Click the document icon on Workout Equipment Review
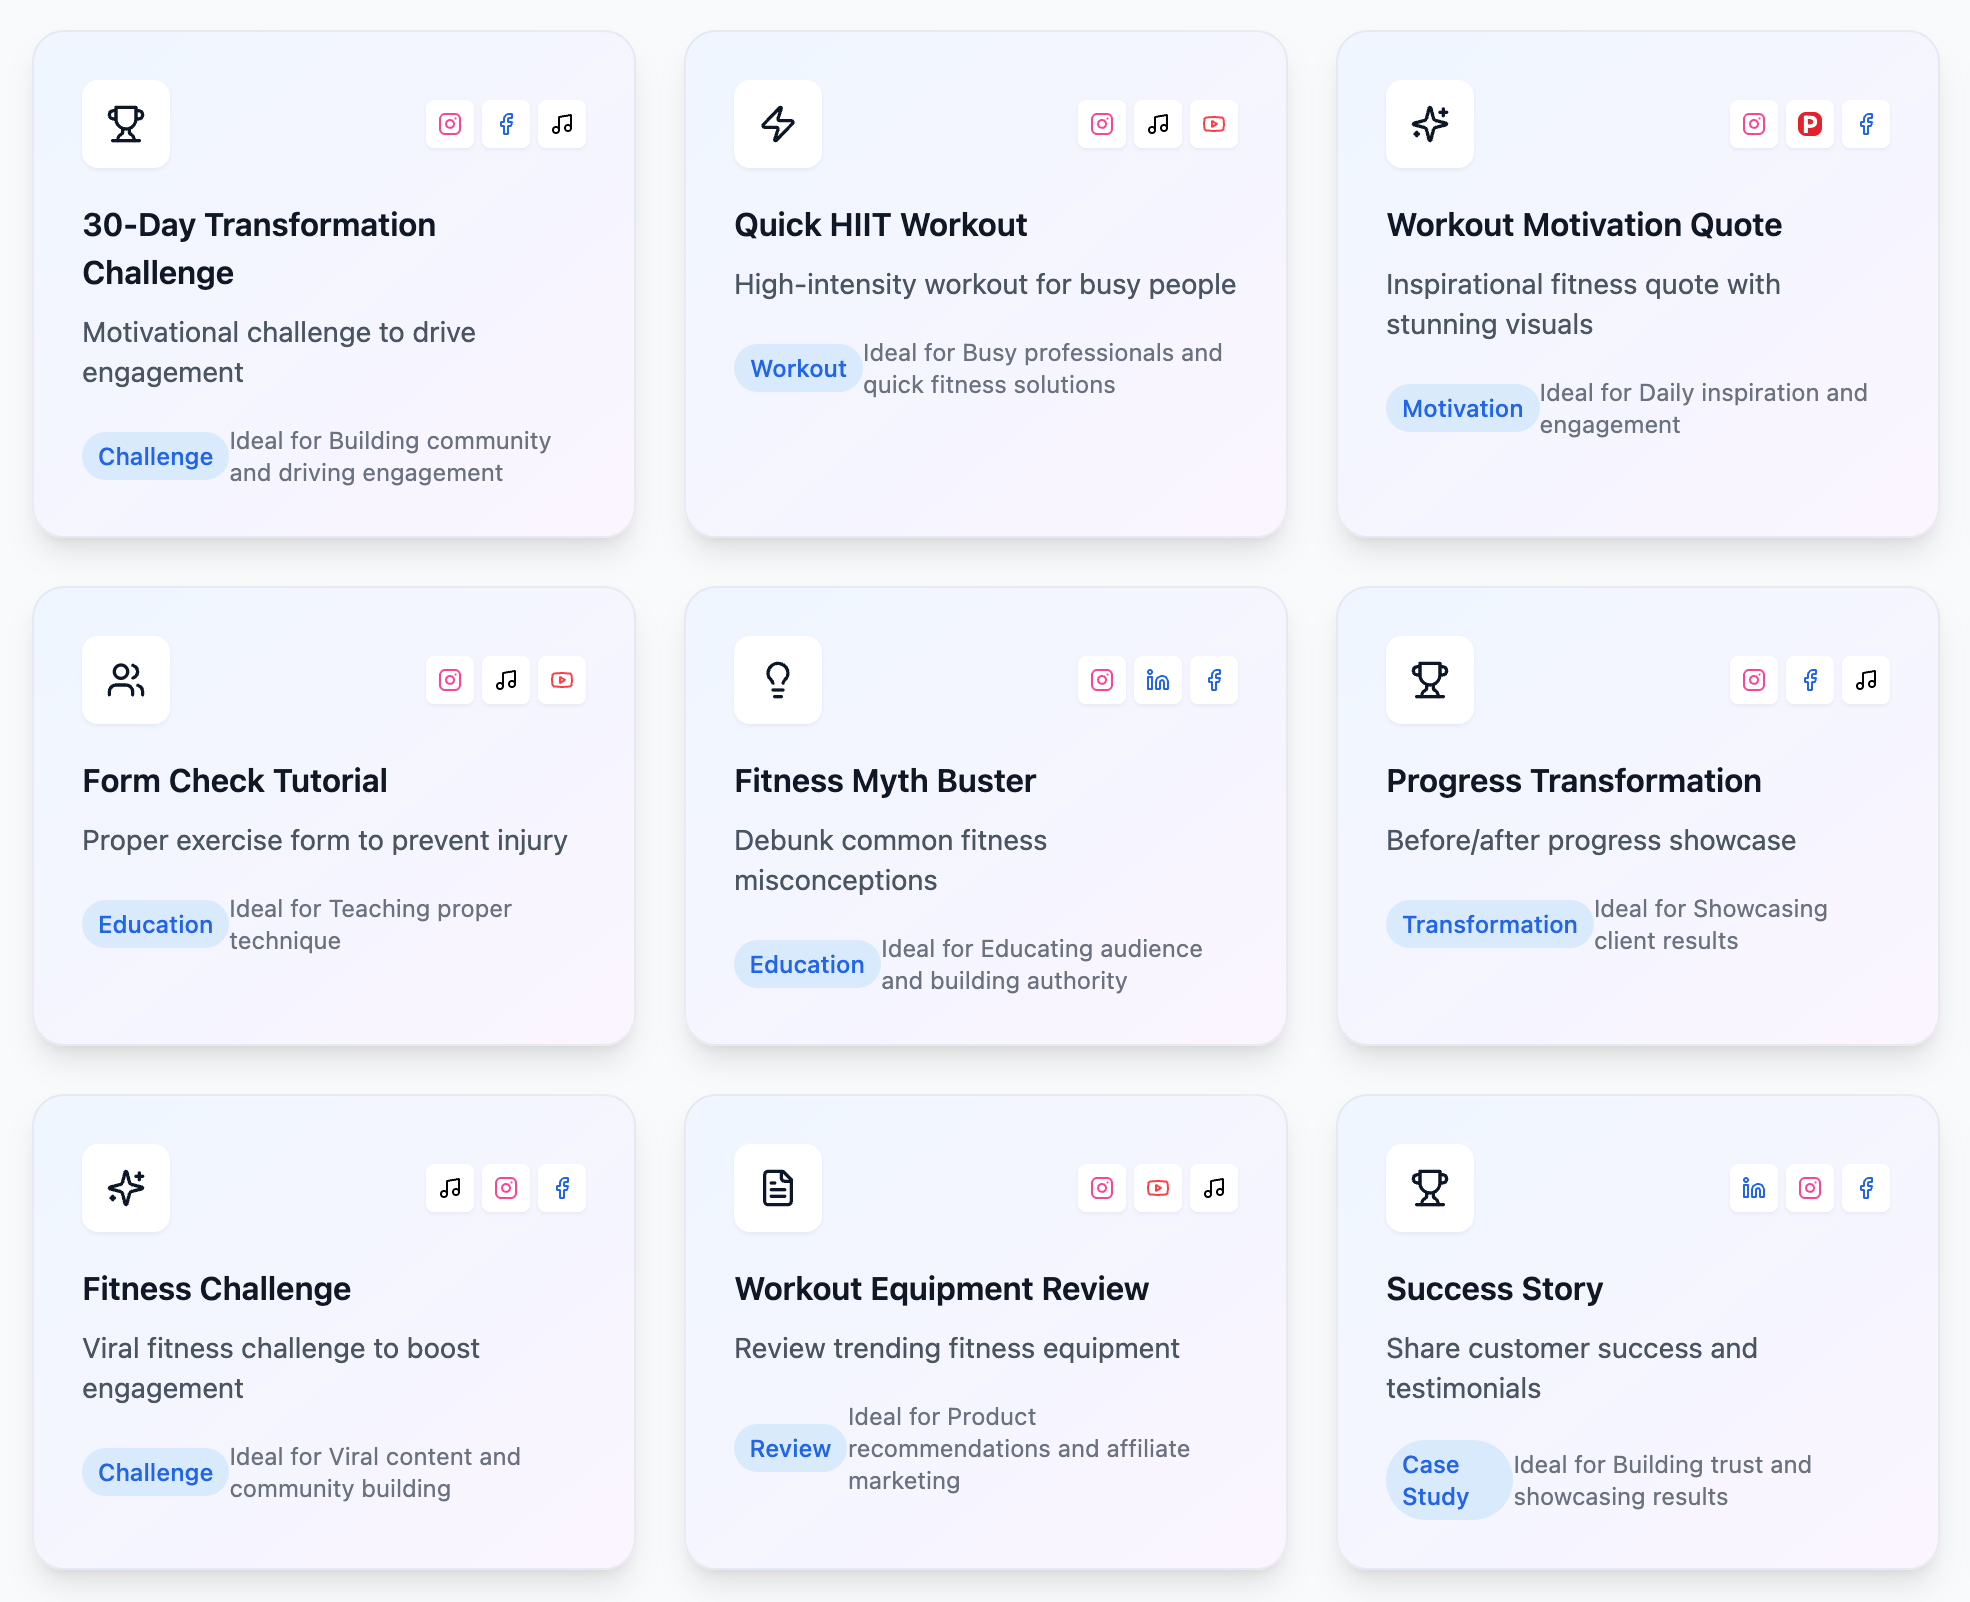The image size is (1970, 1602). (777, 1188)
